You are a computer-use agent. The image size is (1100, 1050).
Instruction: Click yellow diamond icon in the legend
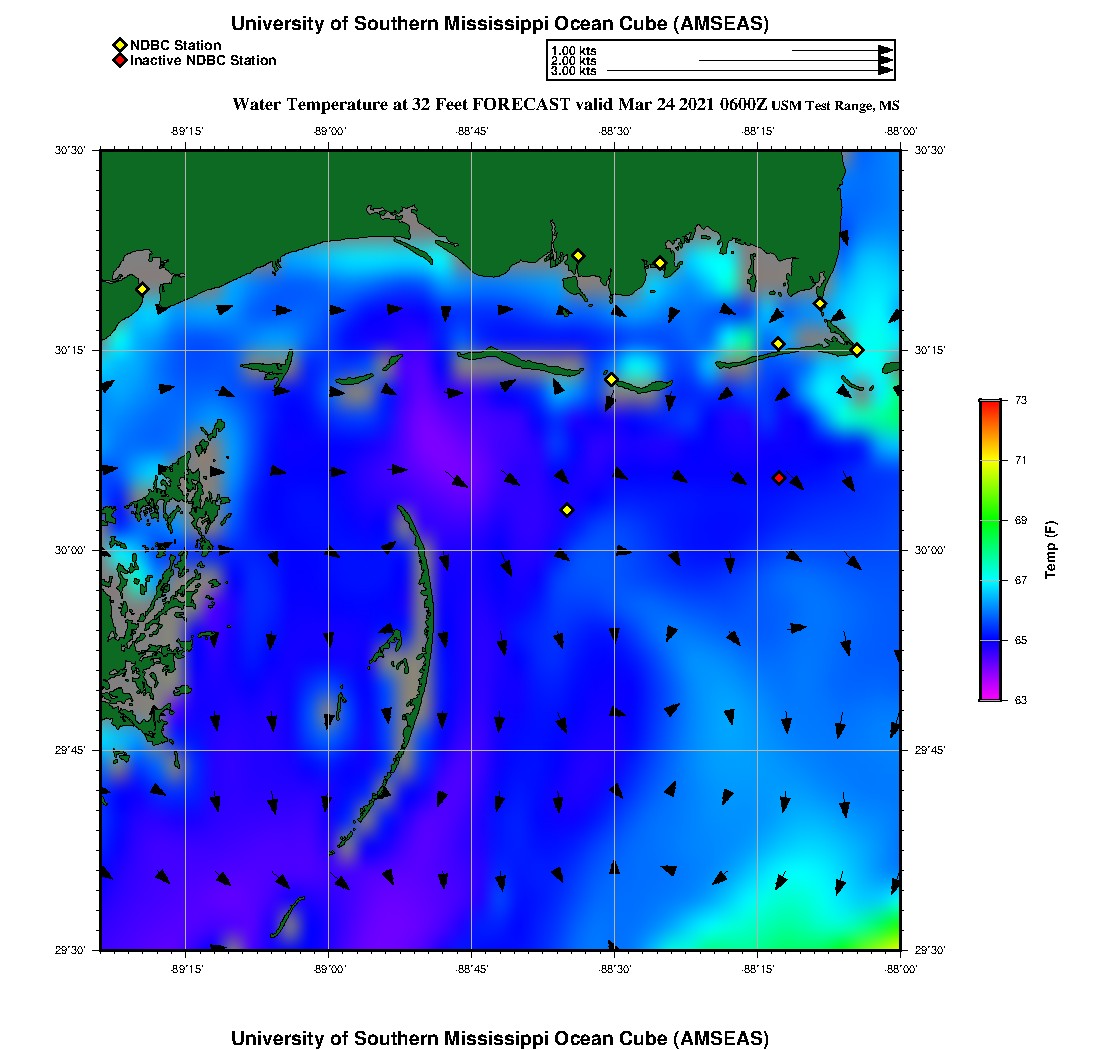pyautogui.click(x=119, y=45)
